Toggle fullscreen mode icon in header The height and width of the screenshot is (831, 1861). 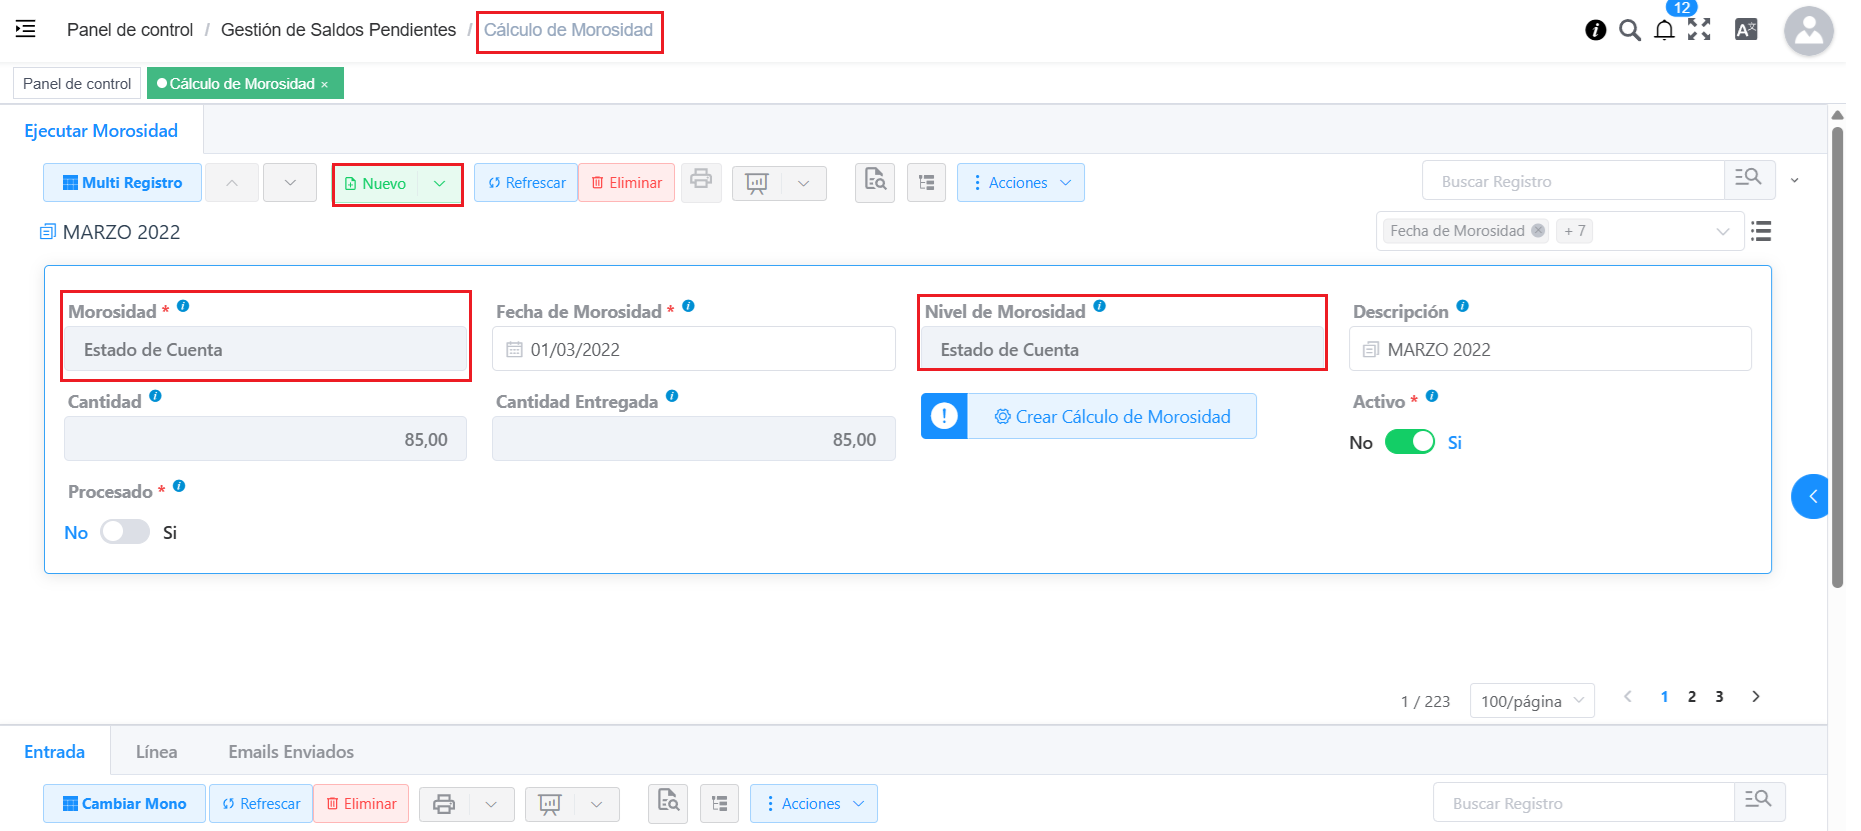(x=1699, y=30)
